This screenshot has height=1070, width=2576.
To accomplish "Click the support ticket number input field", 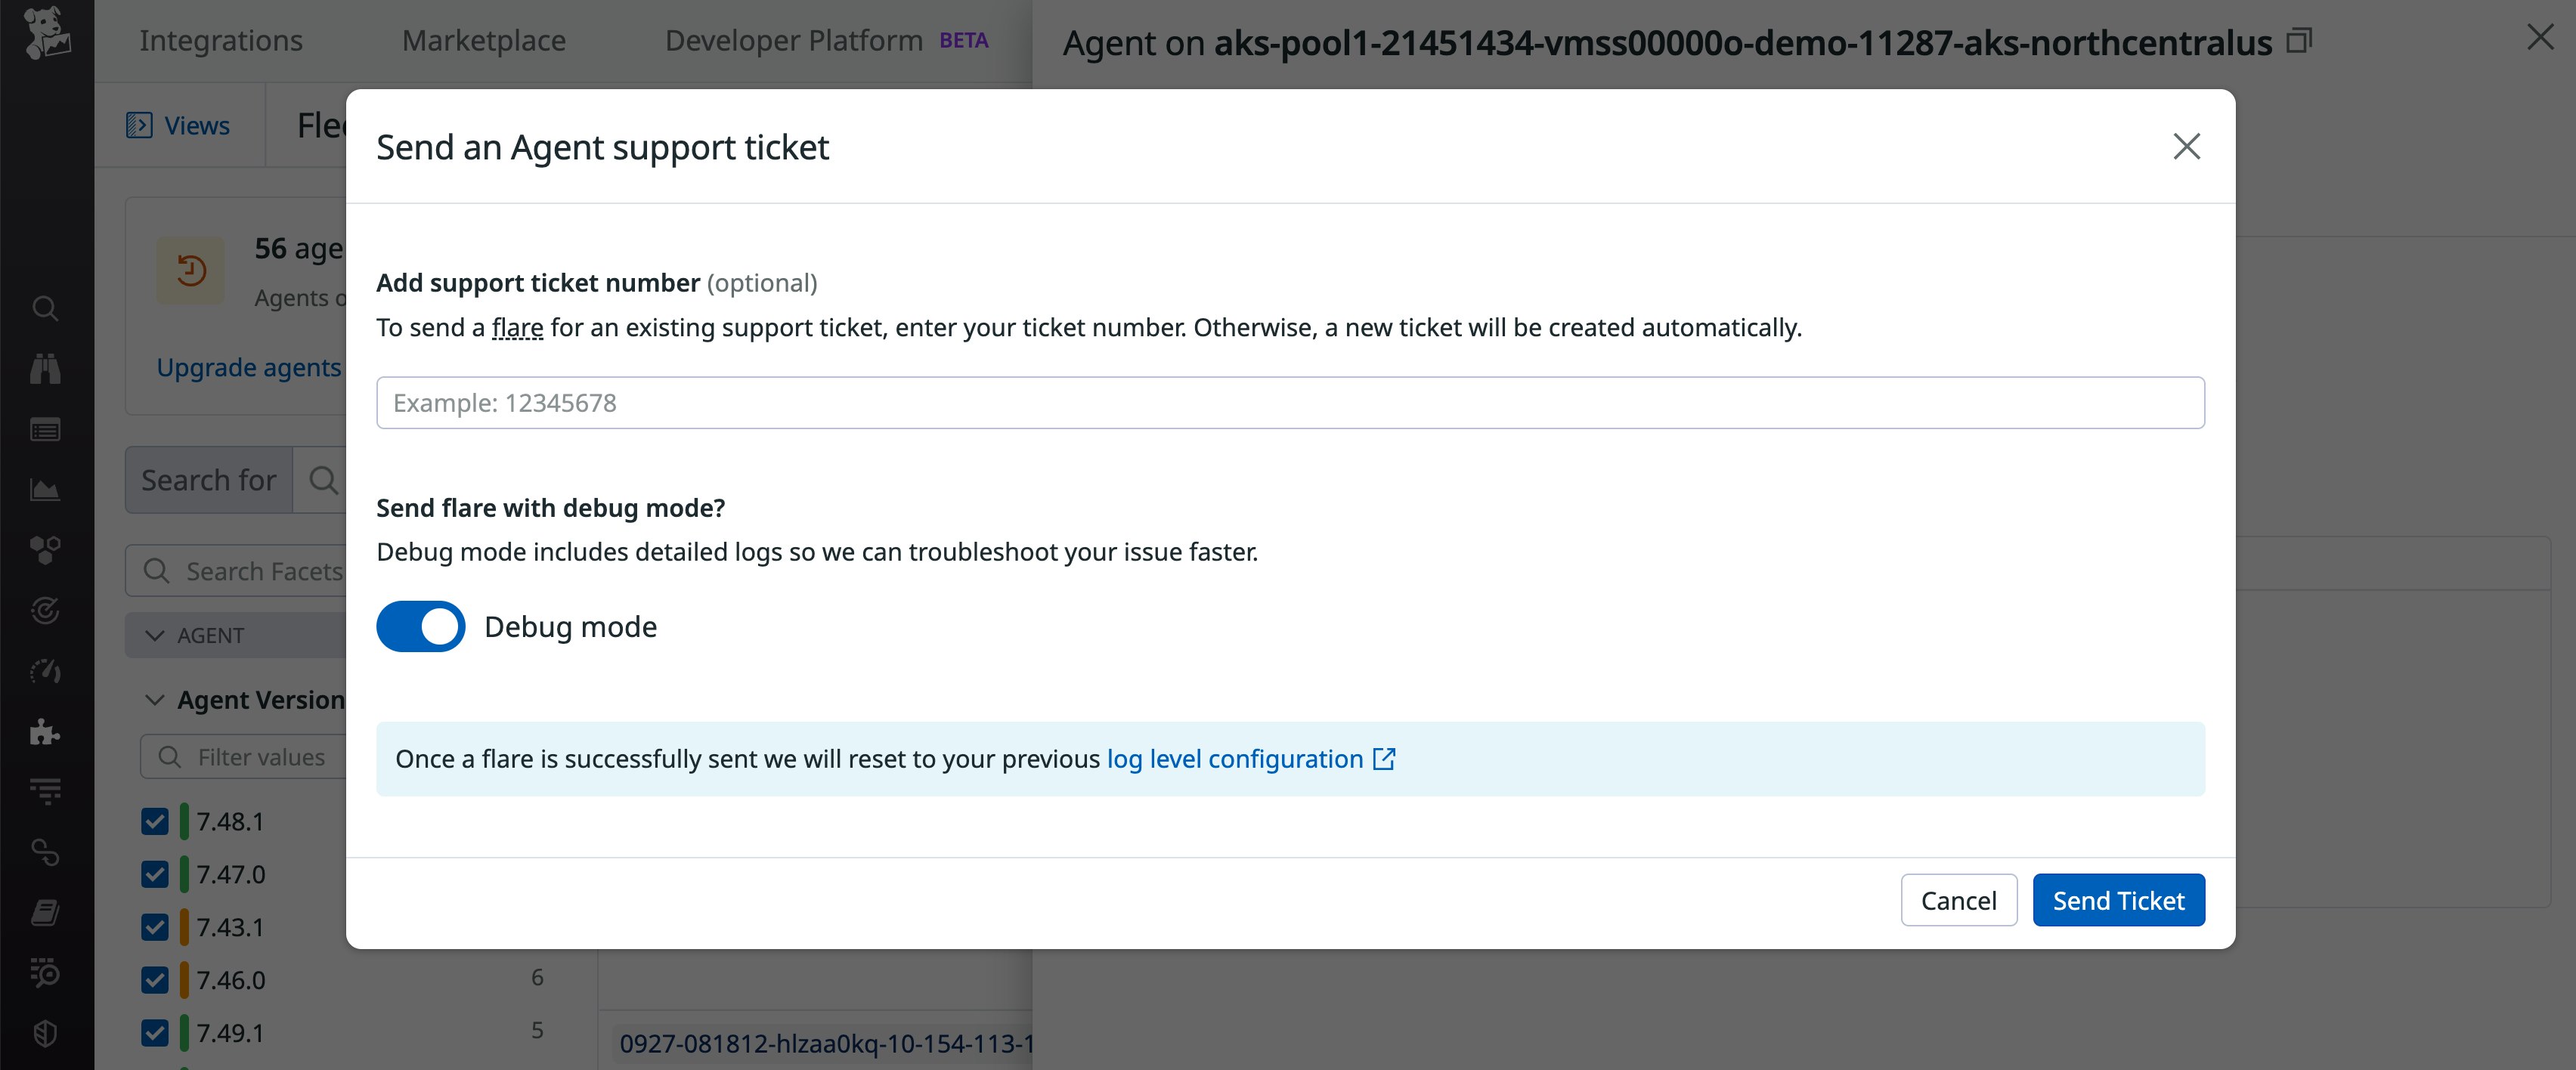I will (1290, 402).
